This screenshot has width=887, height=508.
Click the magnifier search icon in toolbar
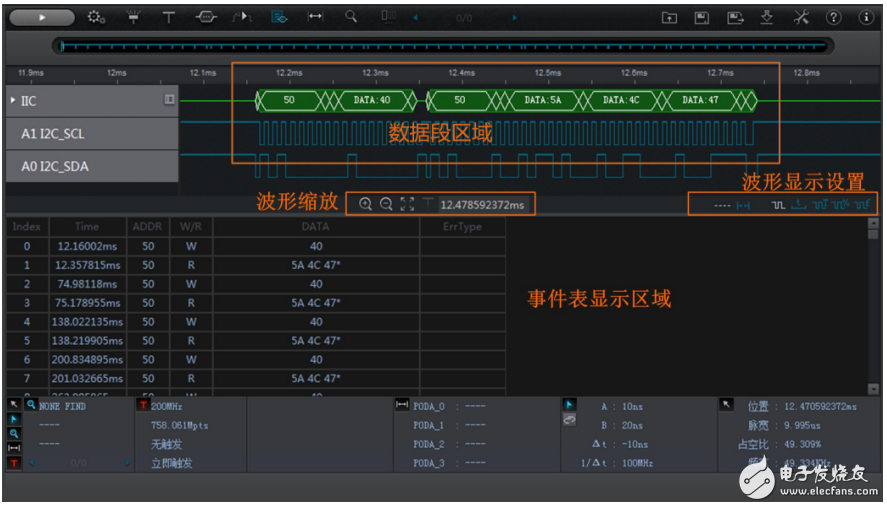click(351, 17)
